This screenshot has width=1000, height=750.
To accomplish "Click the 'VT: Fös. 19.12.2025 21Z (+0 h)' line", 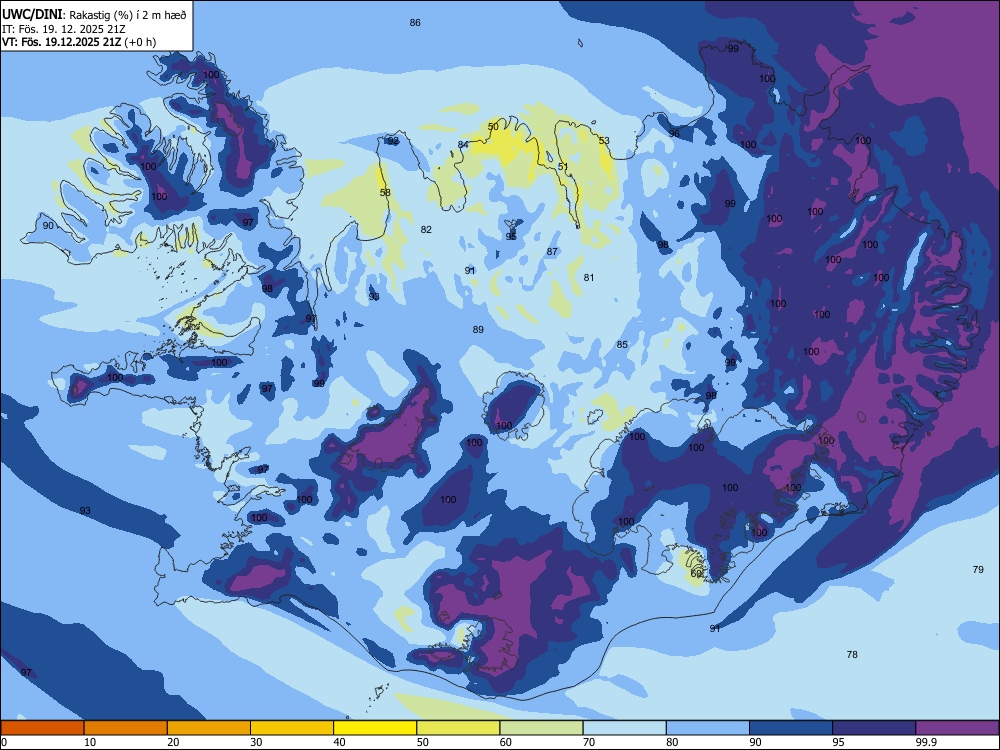I will click(x=78, y=42).
